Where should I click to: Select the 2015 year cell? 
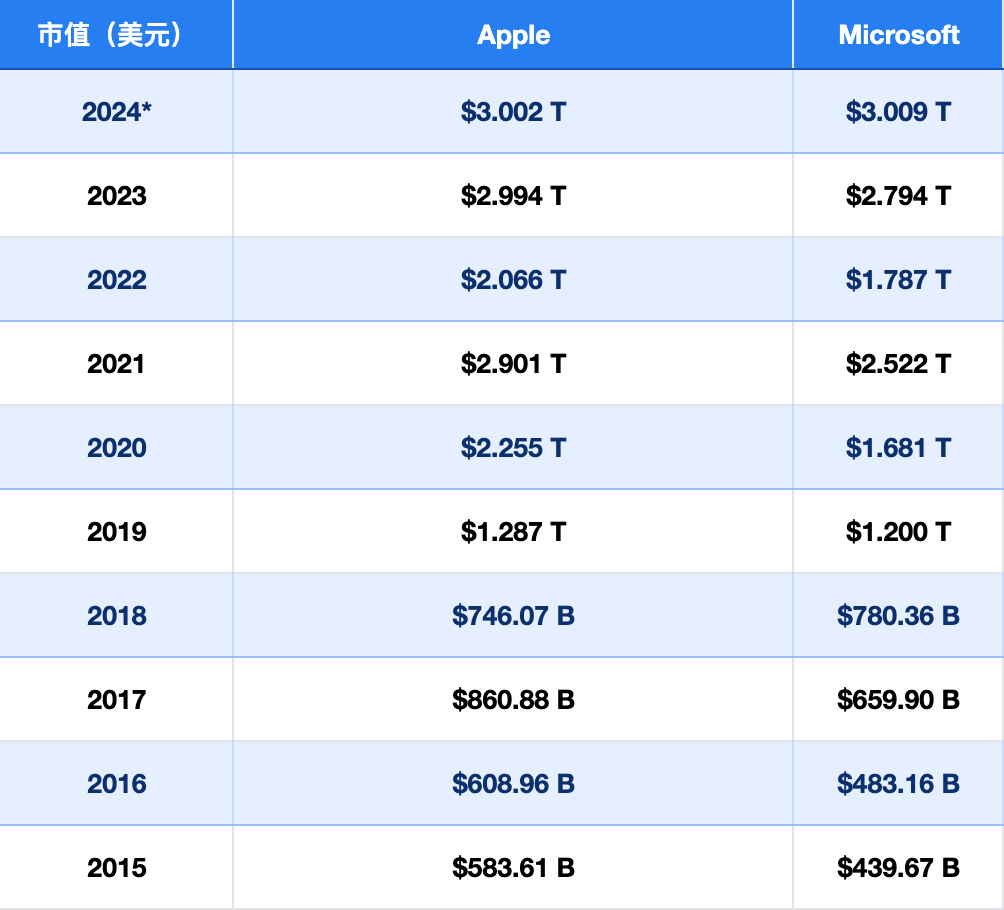117,868
